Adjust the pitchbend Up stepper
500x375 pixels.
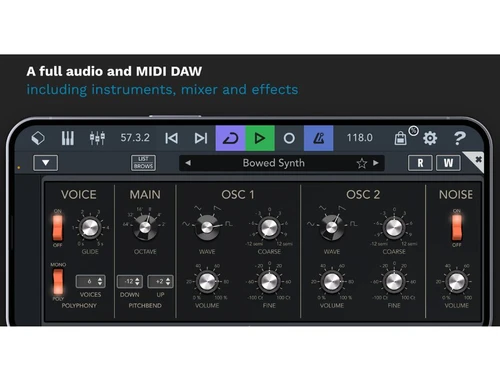coord(160,282)
